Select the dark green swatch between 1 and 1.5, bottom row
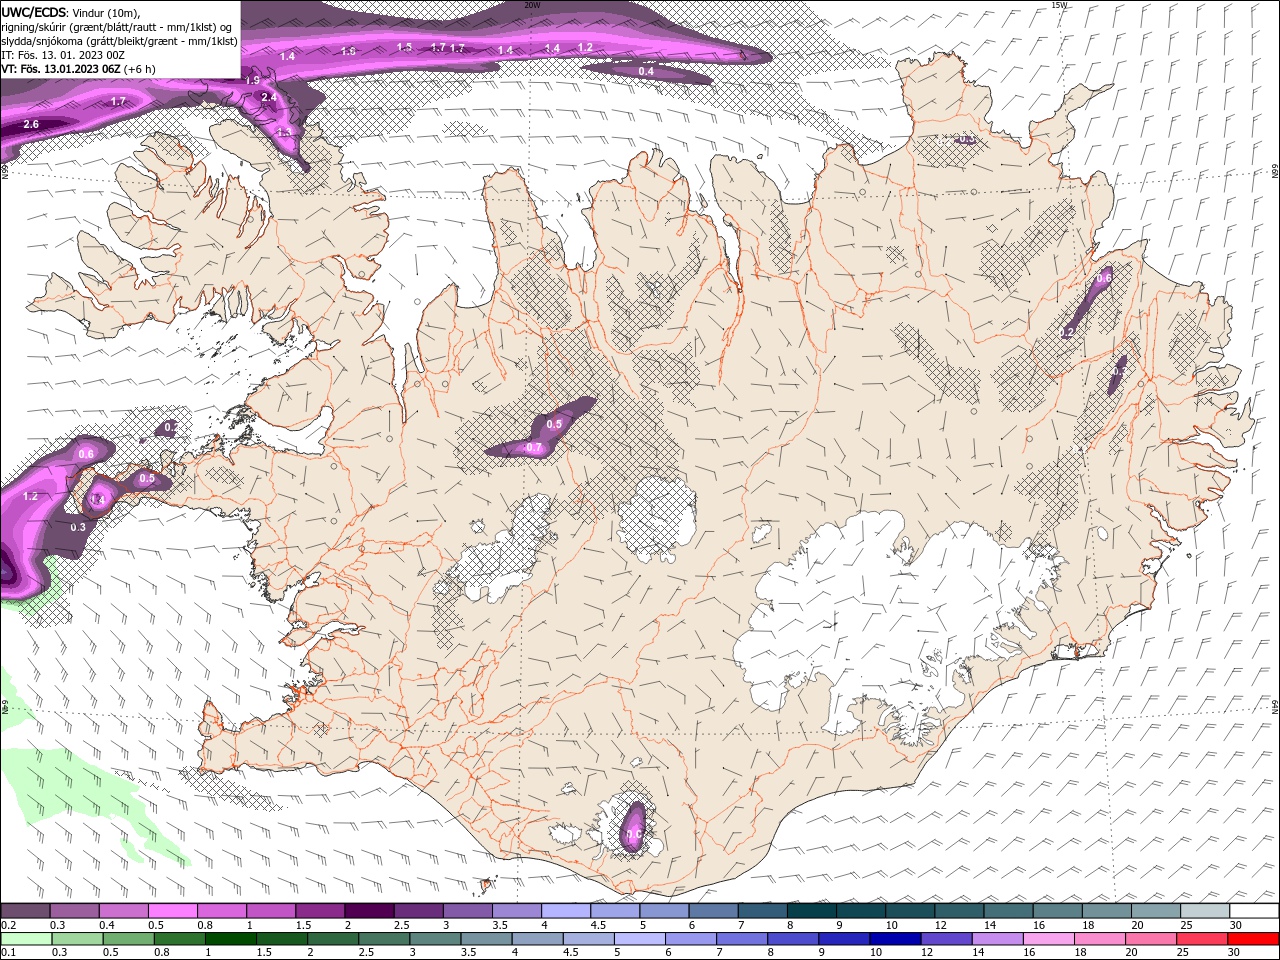This screenshot has width=1280, height=960. [230, 938]
